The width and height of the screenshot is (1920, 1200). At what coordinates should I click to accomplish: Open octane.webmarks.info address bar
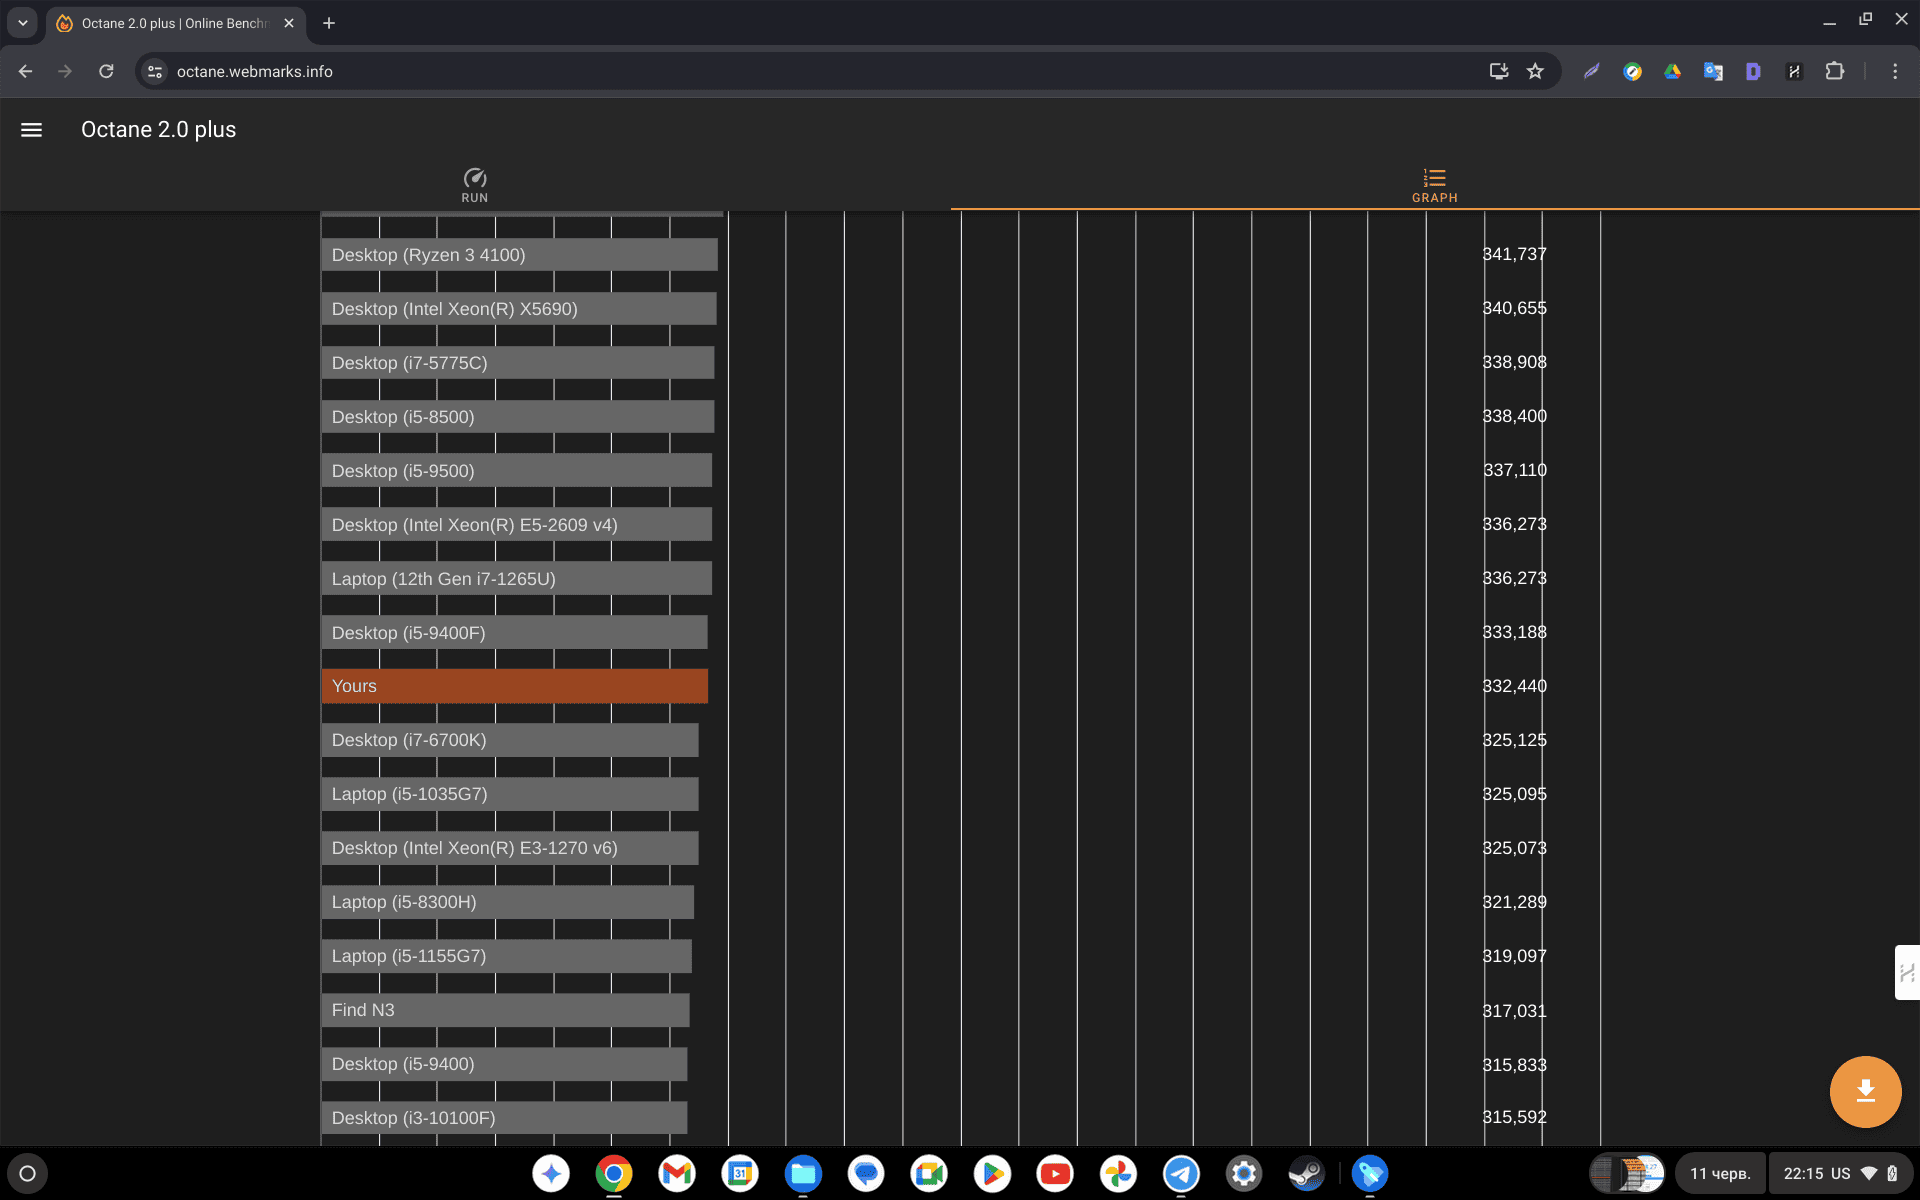coord(254,71)
